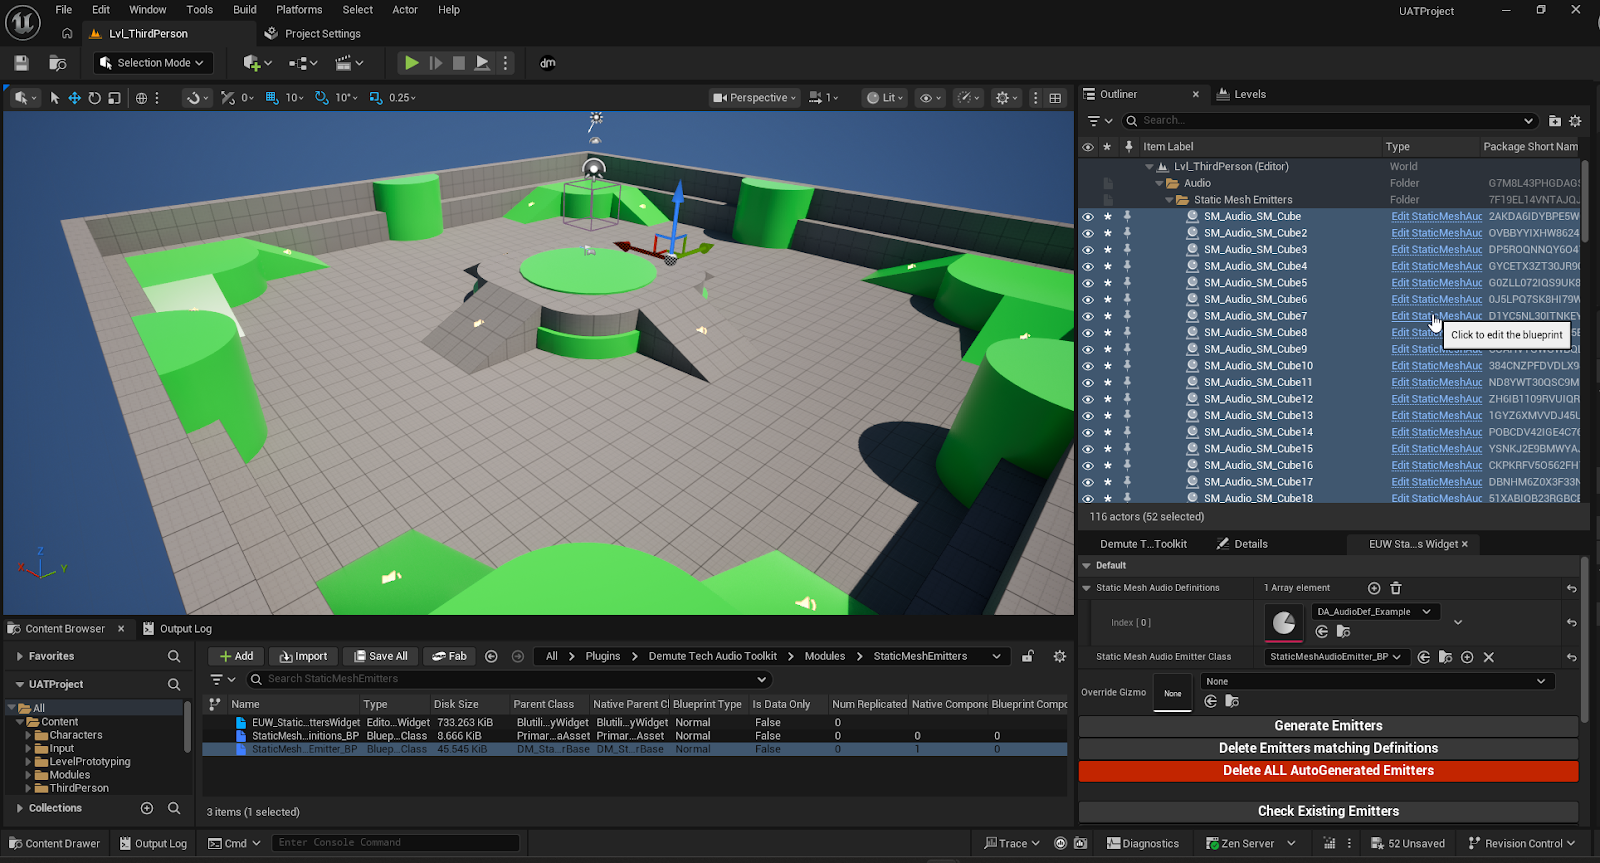This screenshot has width=1600, height=863.
Task: Select the Translate (move) gizmo tool
Action: [x=74, y=98]
